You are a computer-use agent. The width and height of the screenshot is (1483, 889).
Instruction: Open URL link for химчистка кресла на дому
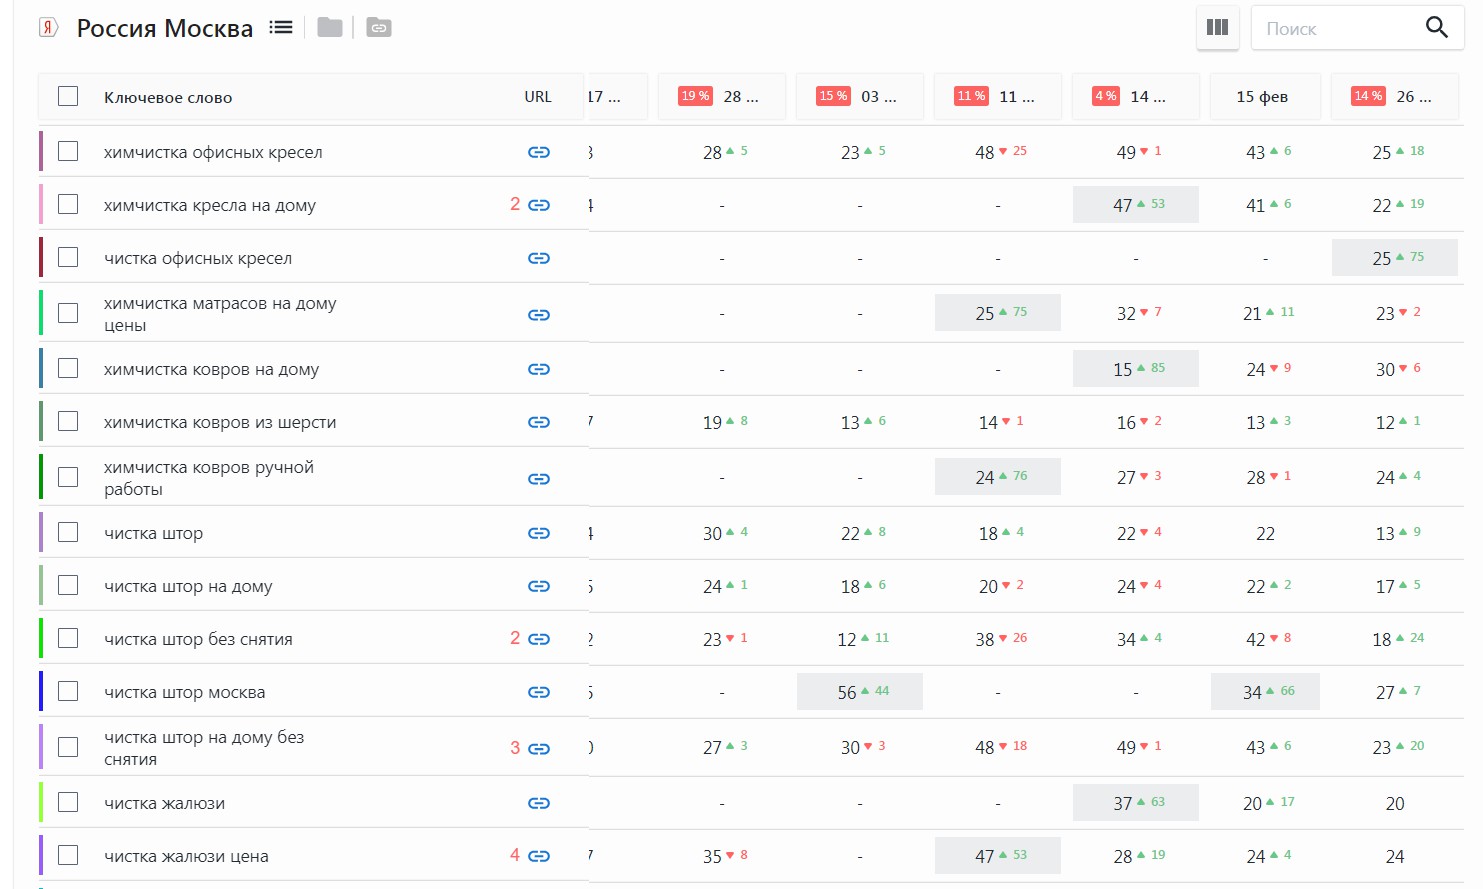[x=539, y=205]
